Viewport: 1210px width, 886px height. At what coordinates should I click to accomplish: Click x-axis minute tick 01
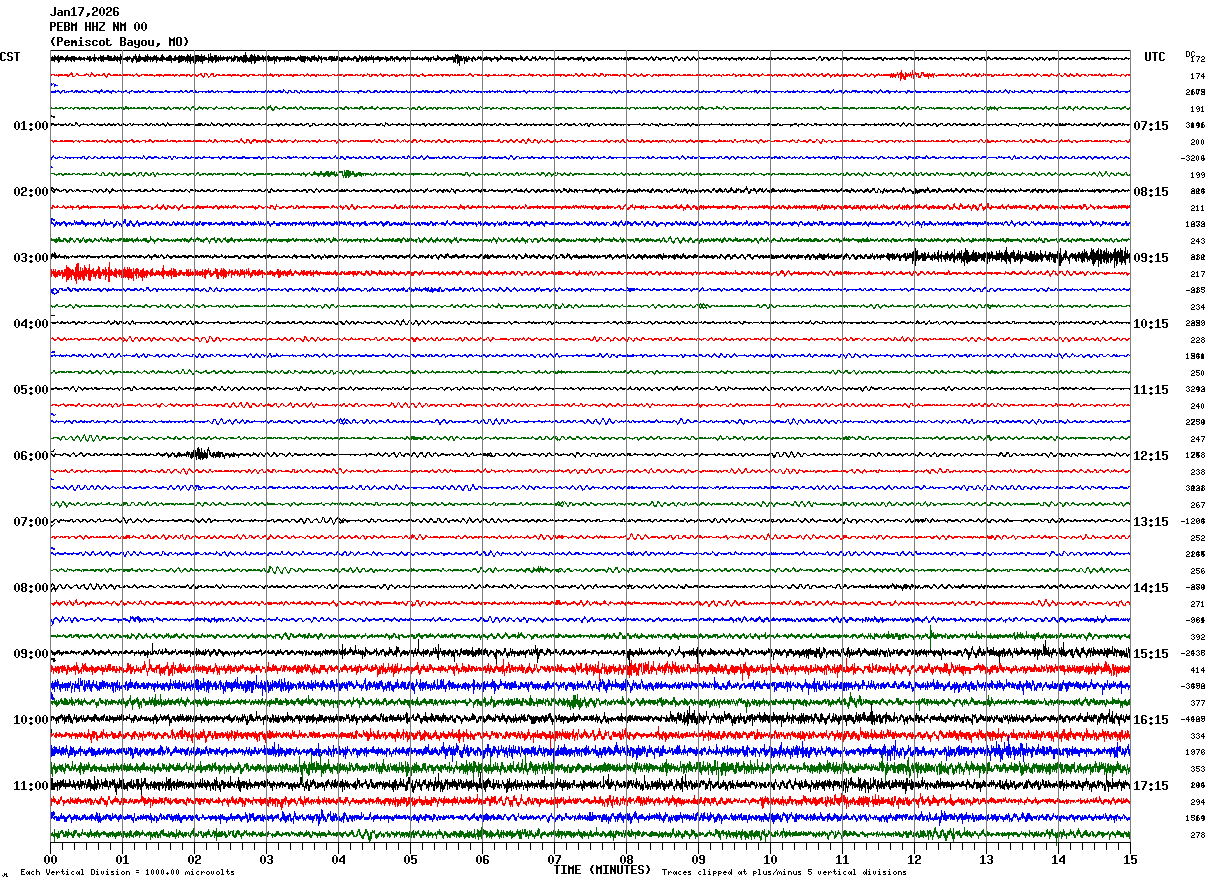(122, 859)
